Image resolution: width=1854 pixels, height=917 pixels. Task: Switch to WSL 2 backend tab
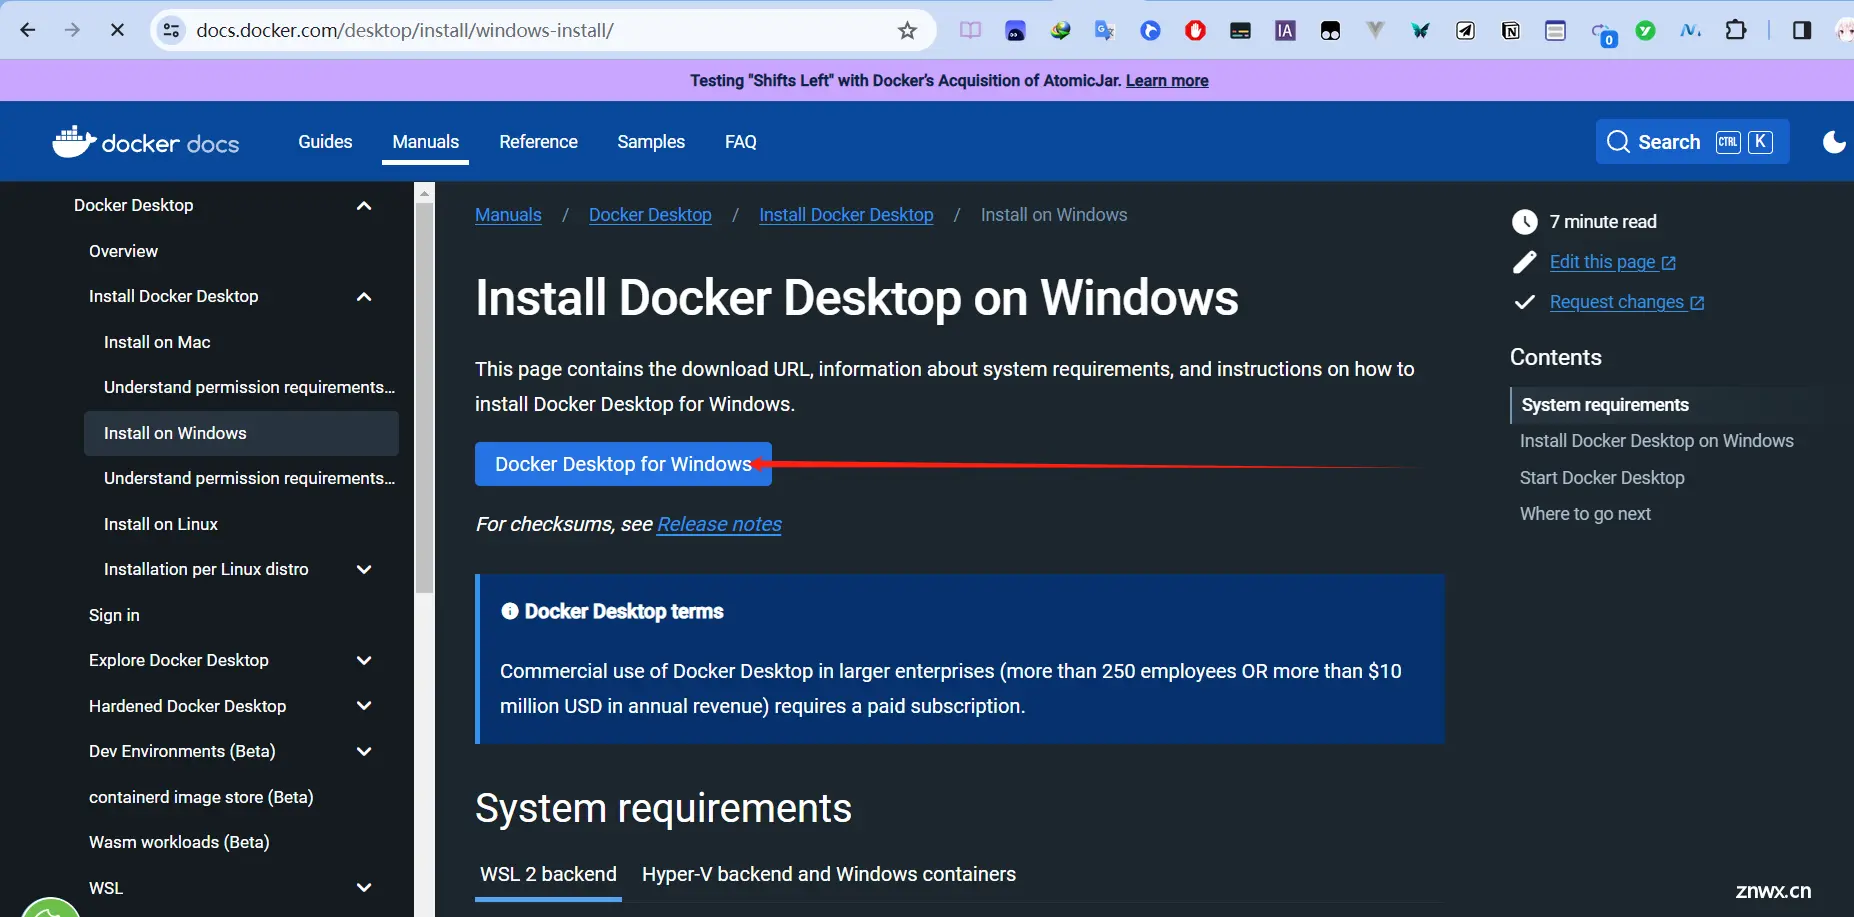pos(548,875)
